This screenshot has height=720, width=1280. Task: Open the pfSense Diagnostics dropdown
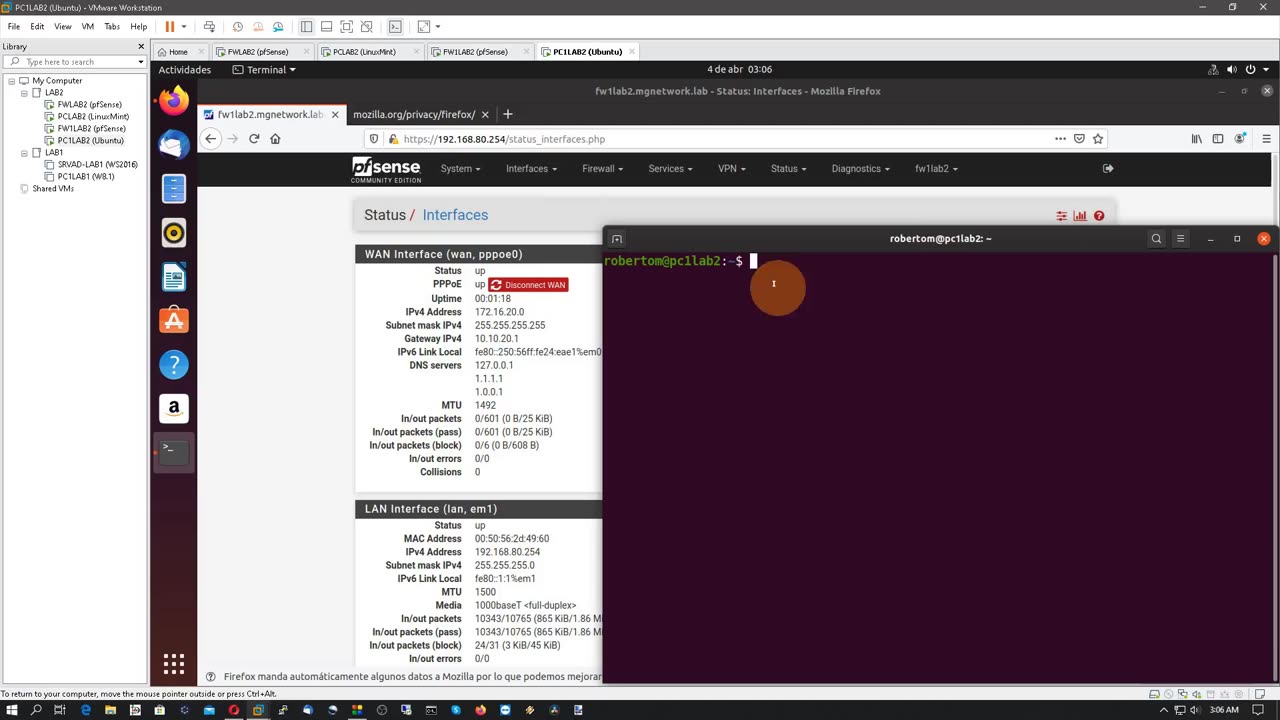[x=860, y=169]
